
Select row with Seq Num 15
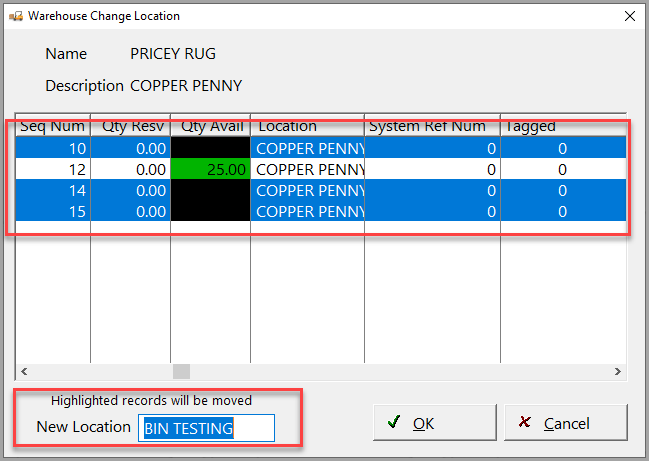tap(321, 211)
